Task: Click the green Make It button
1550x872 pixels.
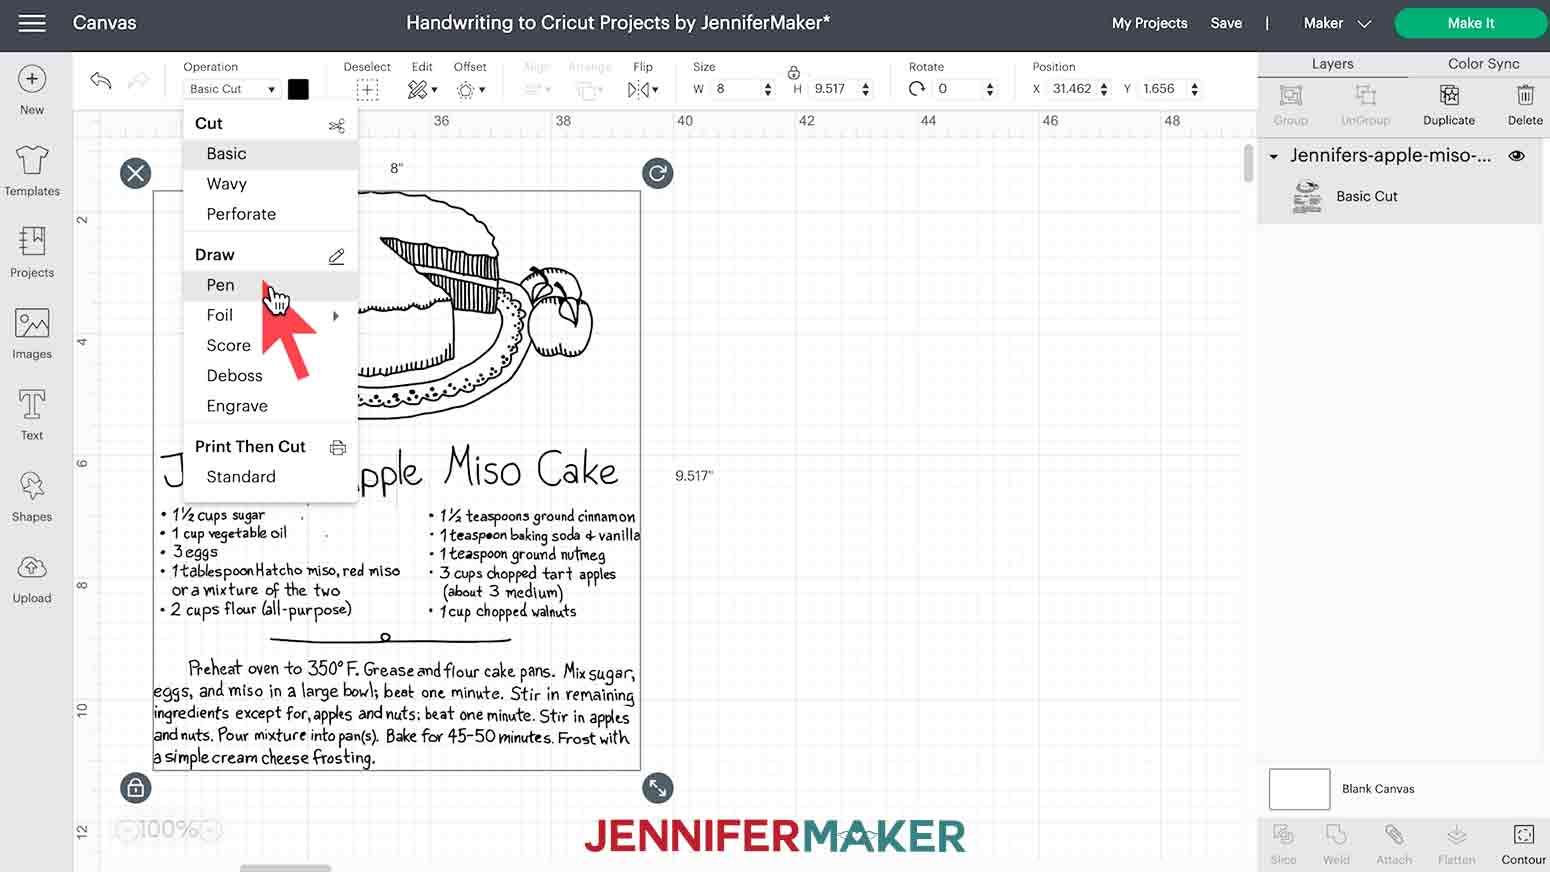Action: [x=1470, y=23]
